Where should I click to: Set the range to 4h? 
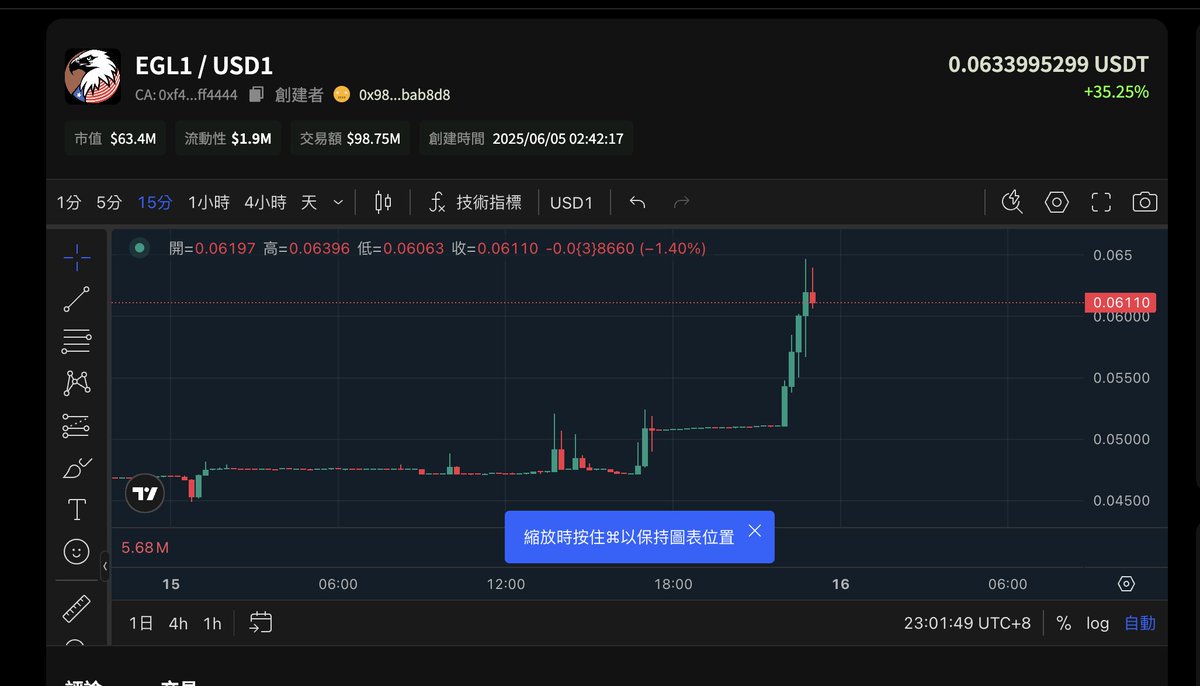click(178, 623)
